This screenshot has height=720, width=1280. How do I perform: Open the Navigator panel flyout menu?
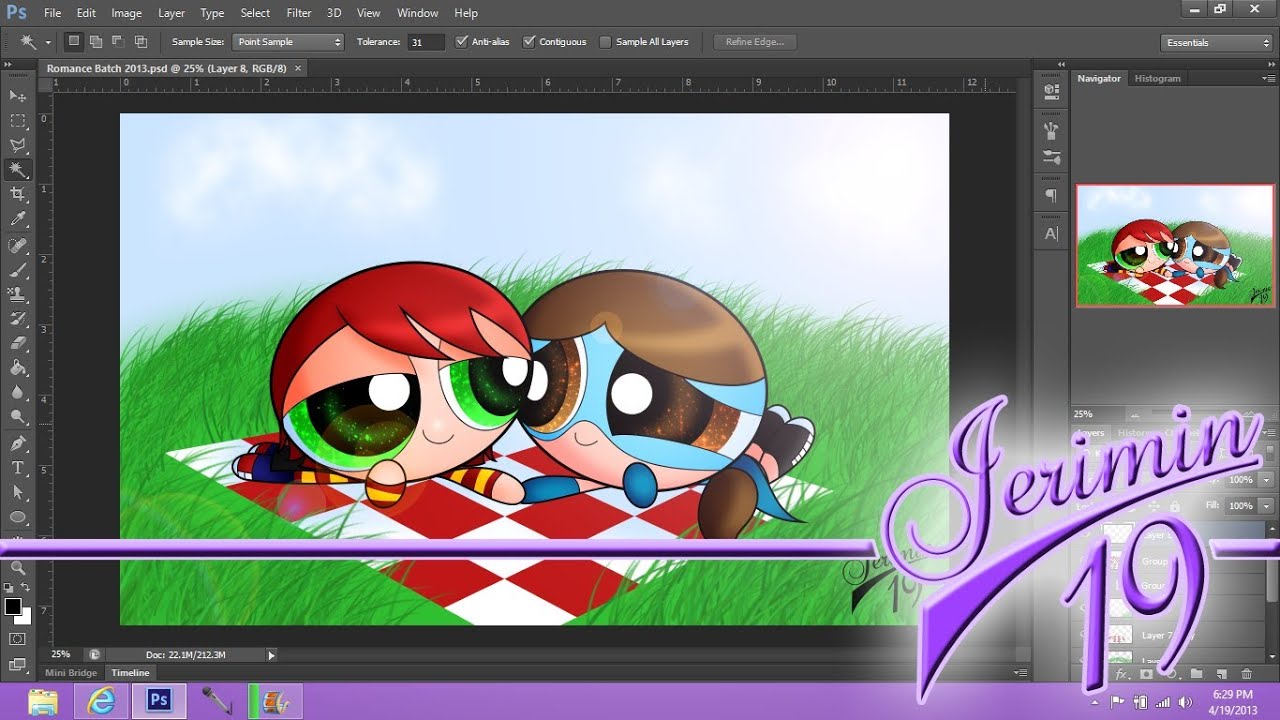(1267, 78)
